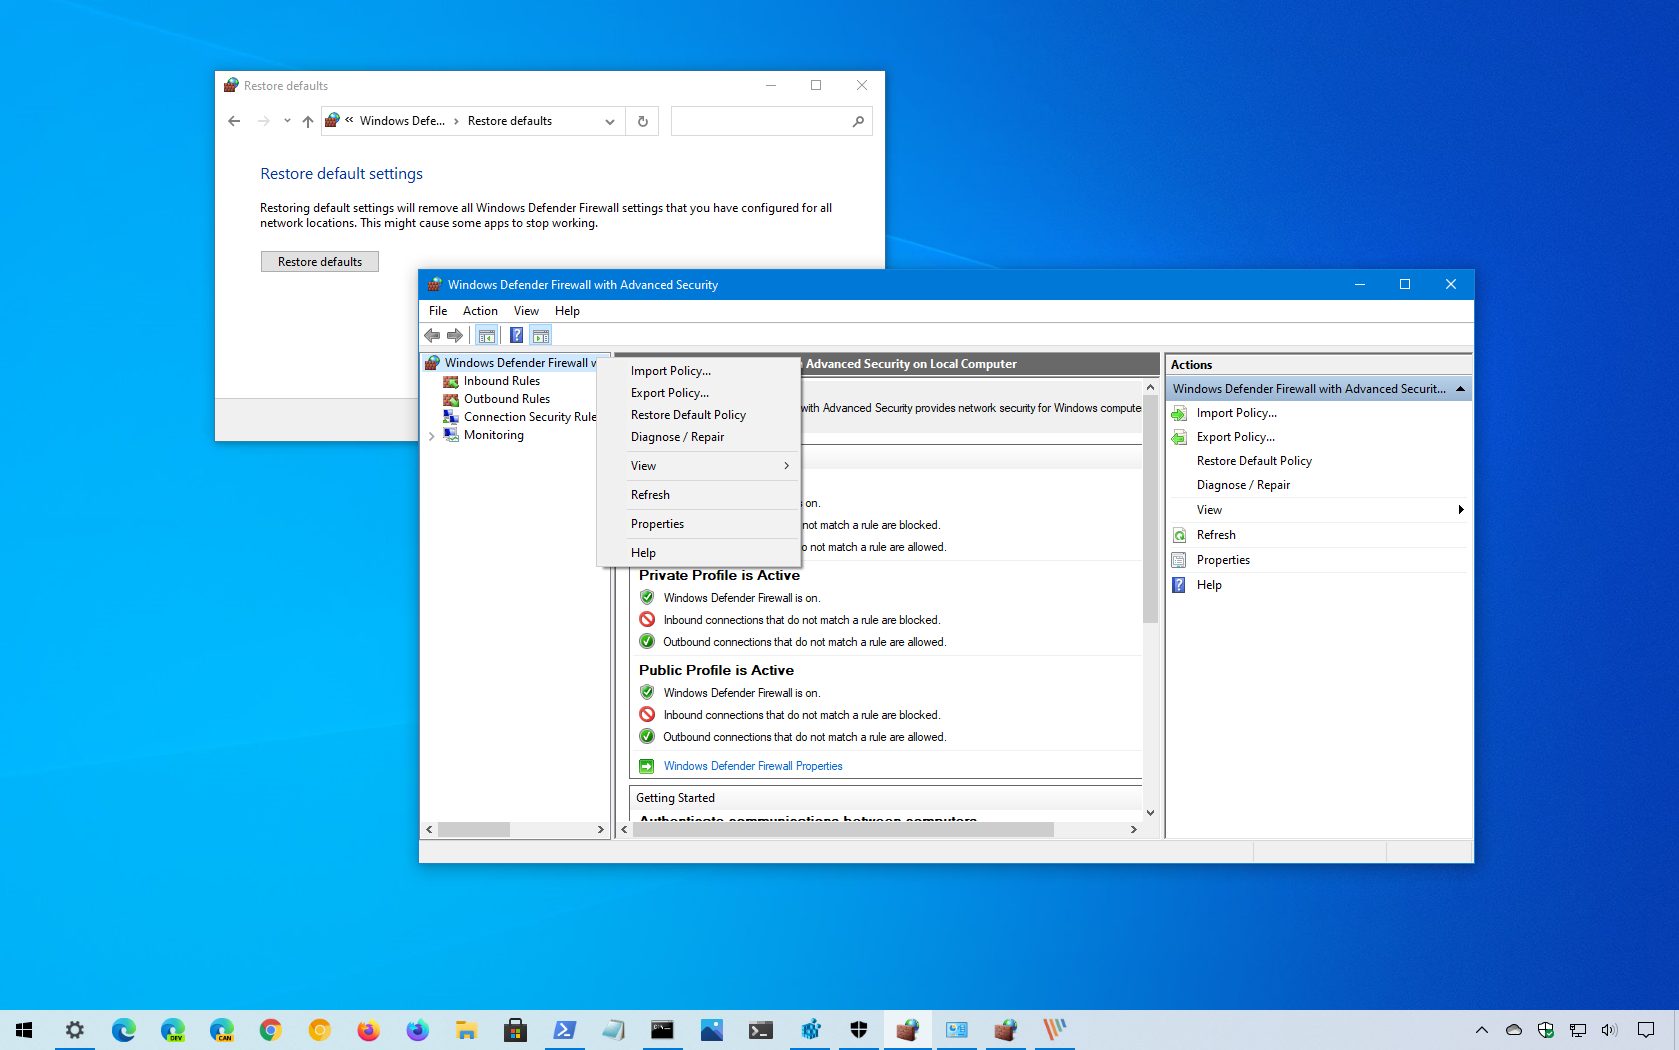Open the View menu in menu bar
Image resolution: width=1679 pixels, height=1050 pixels.
[x=526, y=311]
